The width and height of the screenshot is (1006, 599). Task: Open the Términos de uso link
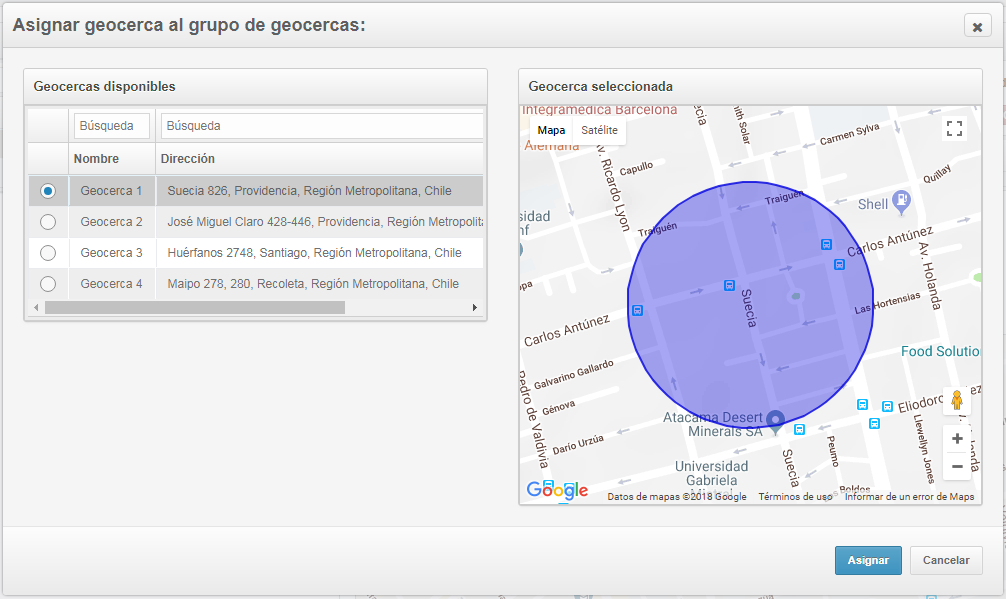[794, 497]
